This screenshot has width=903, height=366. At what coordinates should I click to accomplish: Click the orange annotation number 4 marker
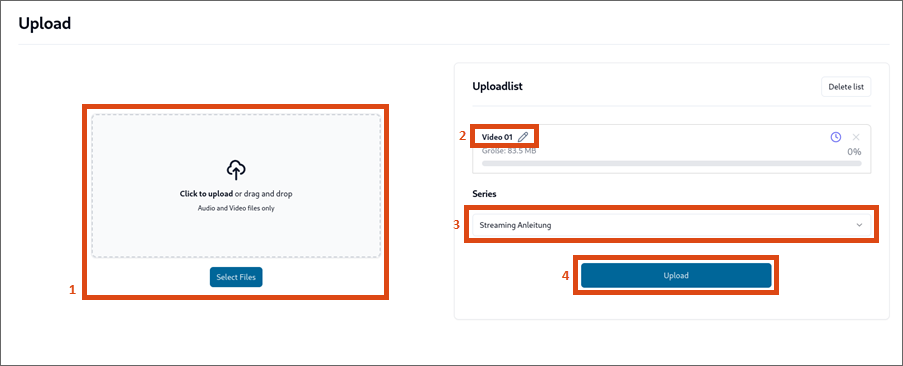(566, 276)
